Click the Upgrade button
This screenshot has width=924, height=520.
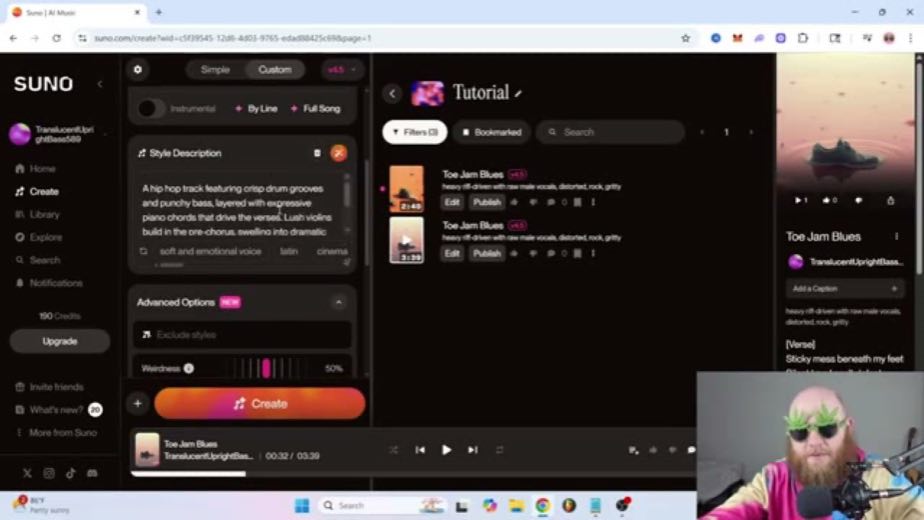tap(60, 341)
